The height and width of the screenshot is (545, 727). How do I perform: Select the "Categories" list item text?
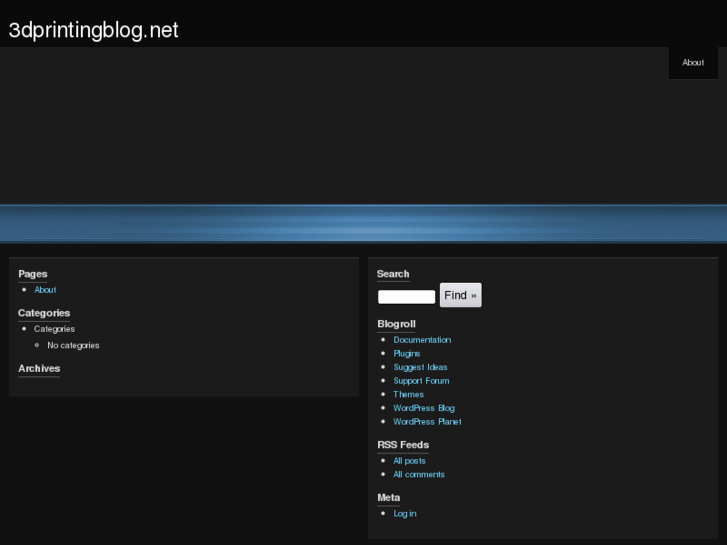point(54,329)
